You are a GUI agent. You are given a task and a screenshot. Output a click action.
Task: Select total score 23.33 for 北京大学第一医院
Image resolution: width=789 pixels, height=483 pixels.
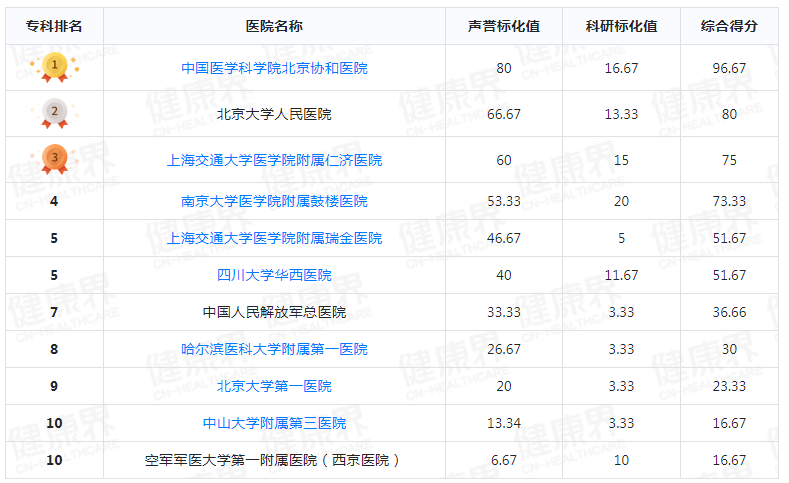[x=729, y=386]
